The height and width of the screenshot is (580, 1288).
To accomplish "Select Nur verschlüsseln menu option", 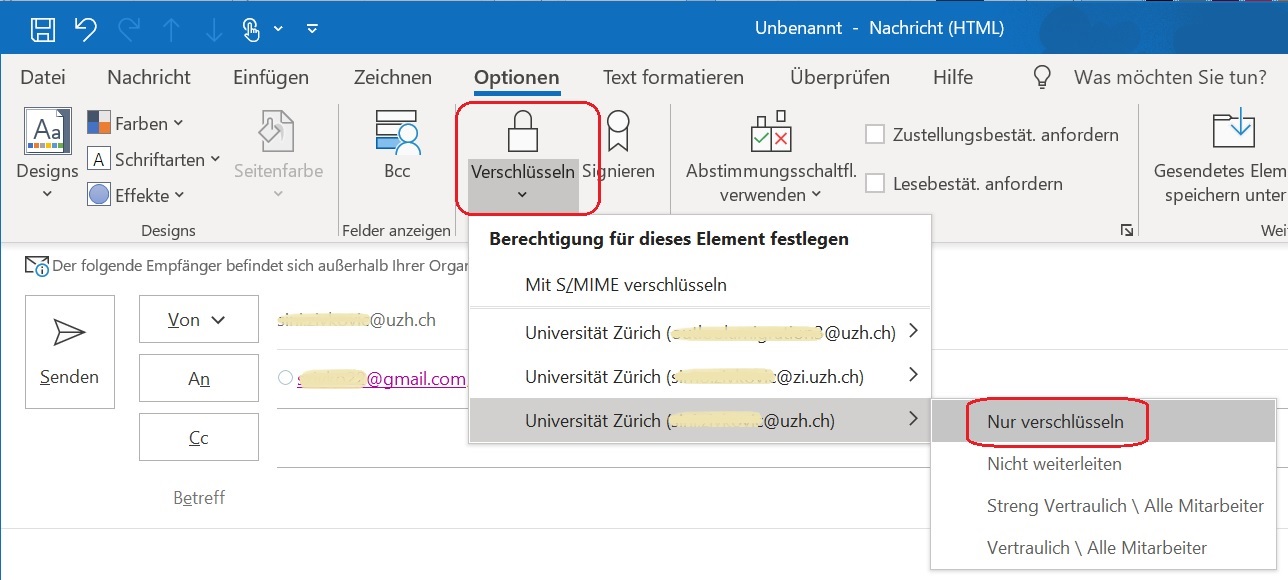I will pyautogui.click(x=1055, y=421).
